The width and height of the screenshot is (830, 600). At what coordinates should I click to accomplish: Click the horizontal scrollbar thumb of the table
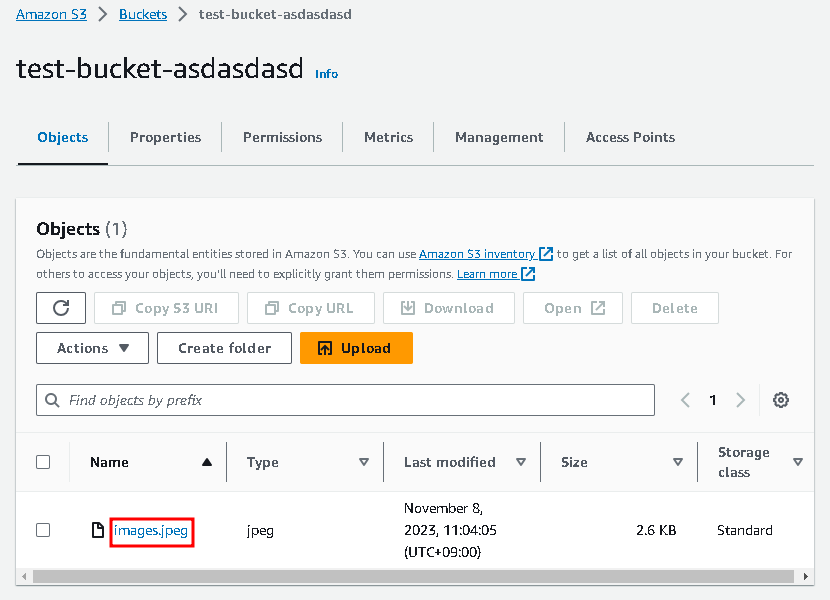413,576
